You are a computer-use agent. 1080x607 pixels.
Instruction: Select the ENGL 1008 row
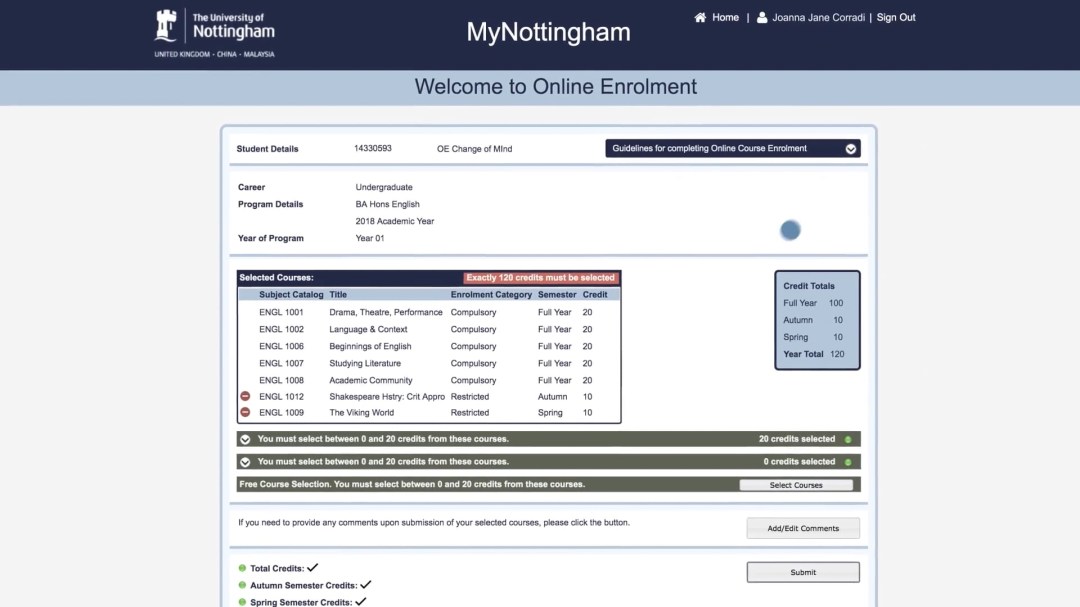coord(428,380)
